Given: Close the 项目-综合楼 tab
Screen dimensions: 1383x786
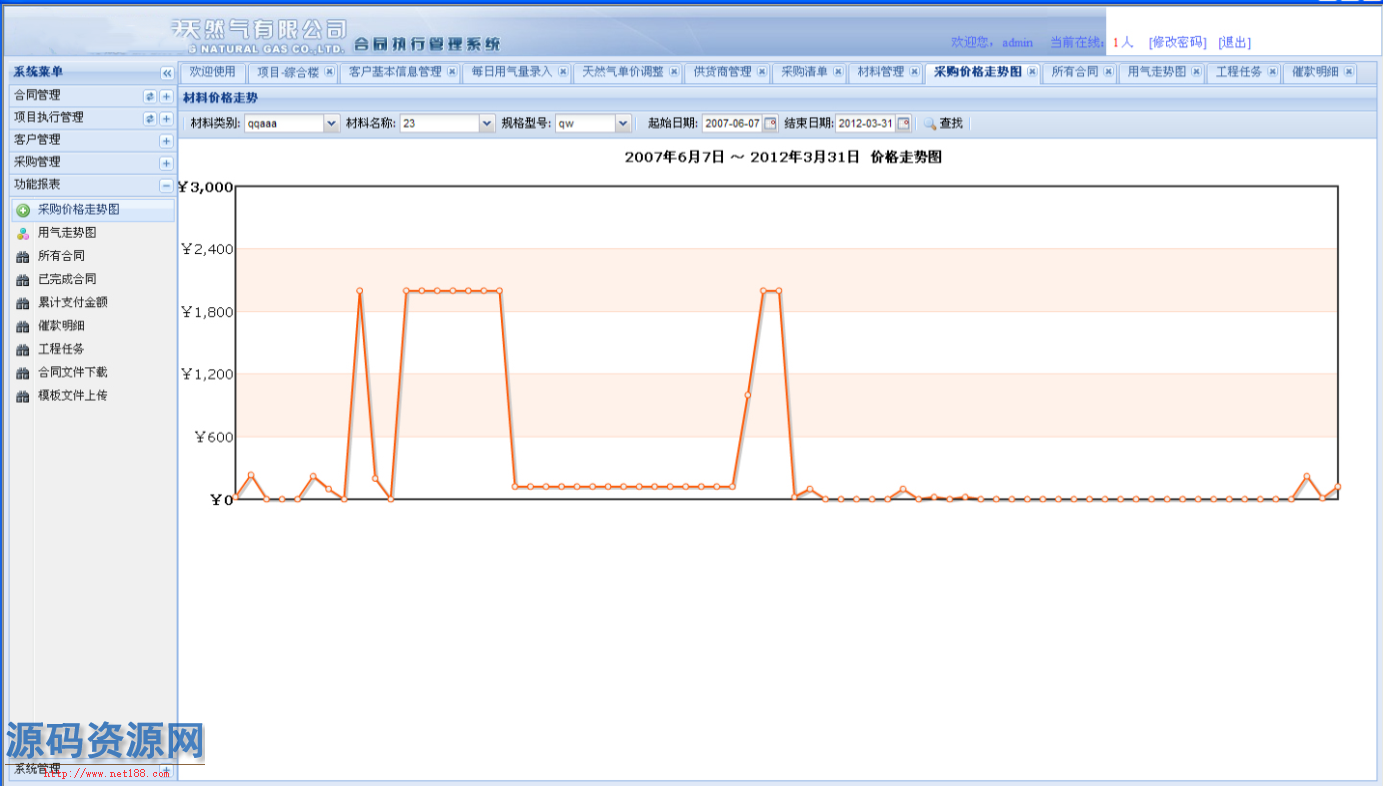Looking at the screenshot, I should pyautogui.click(x=330, y=72).
